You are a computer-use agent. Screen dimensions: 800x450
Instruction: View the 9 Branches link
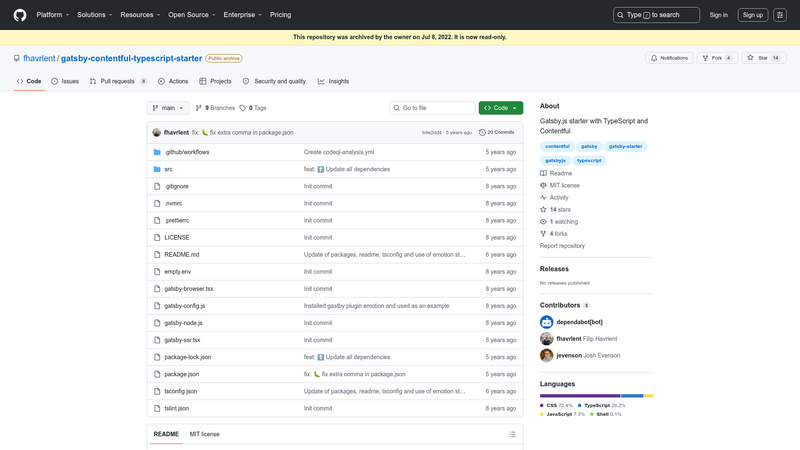pyautogui.click(x=215, y=108)
